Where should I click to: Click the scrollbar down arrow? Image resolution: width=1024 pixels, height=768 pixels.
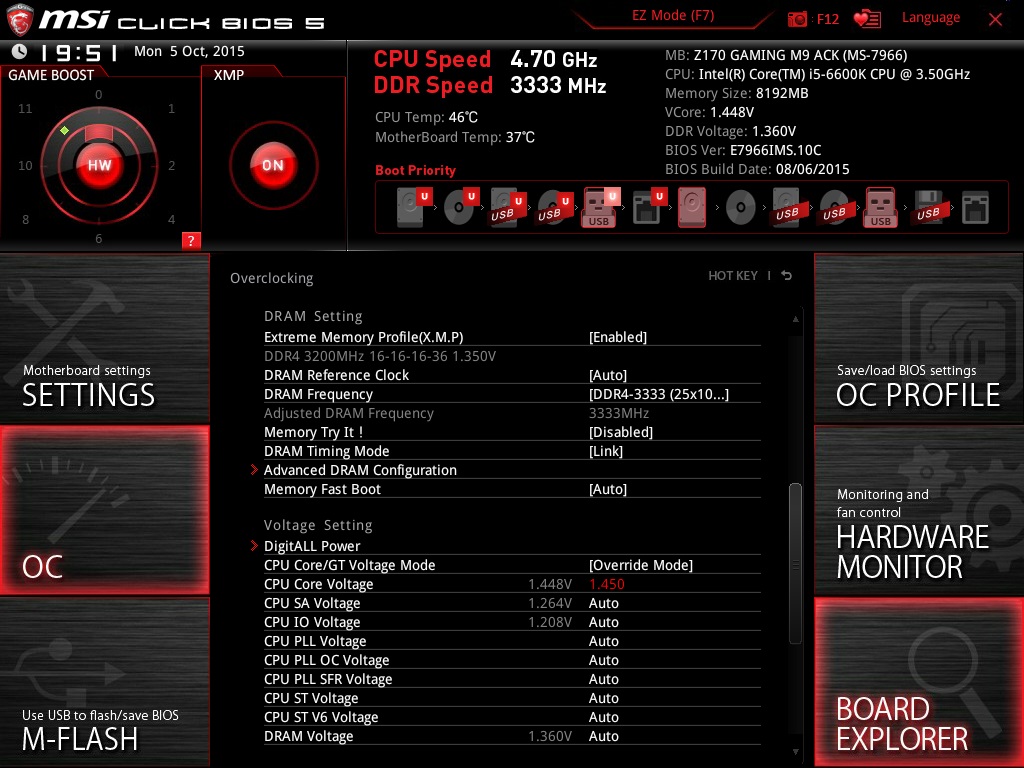[795, 752]
